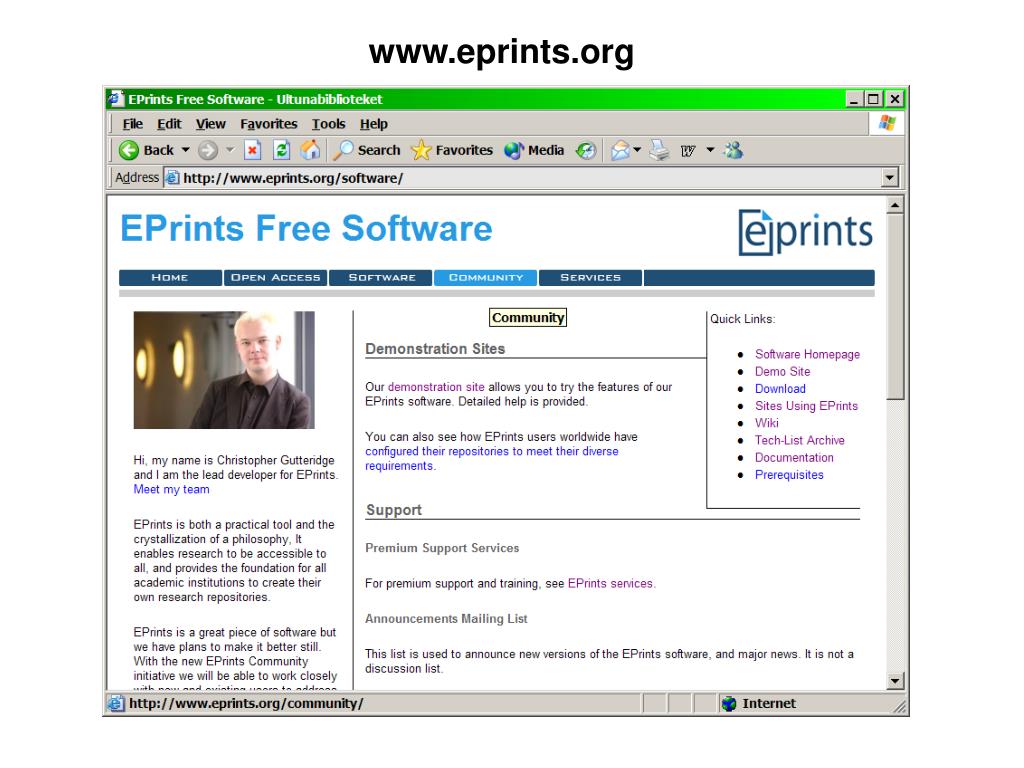This screenshot has width=1024, height=768.
Task: Open Prerequisites quick link
Action: tap(789, 475)
